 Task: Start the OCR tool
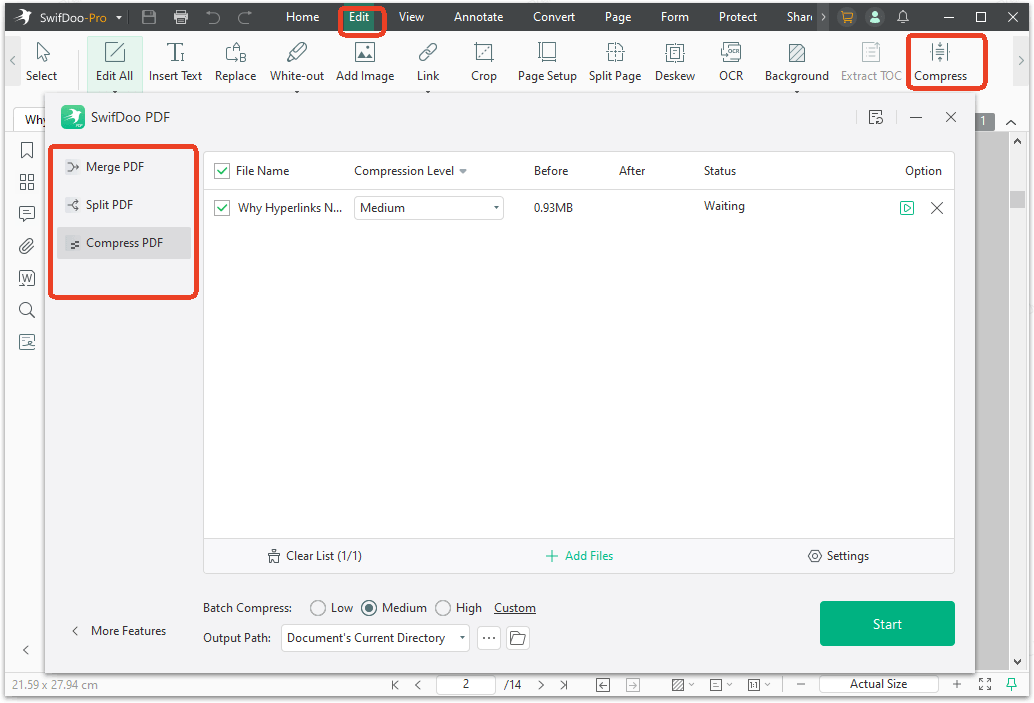click(731, 61)
